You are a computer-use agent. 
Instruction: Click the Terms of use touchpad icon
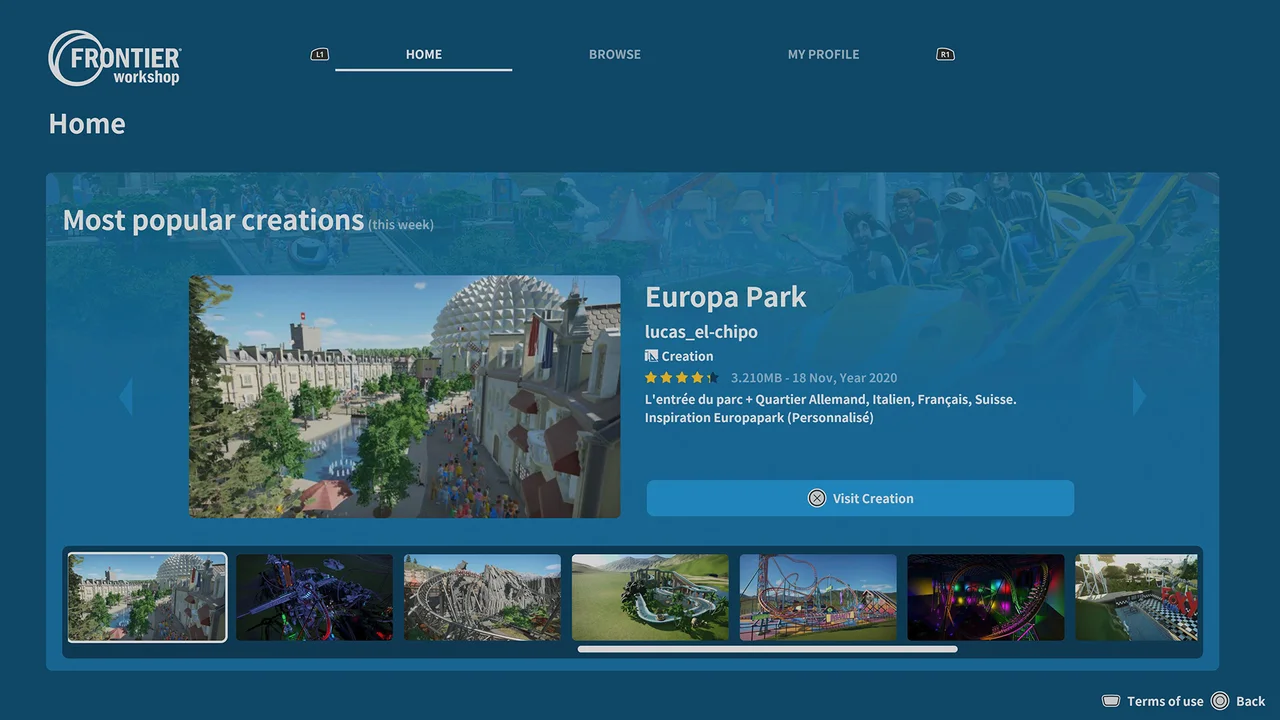1111,701
